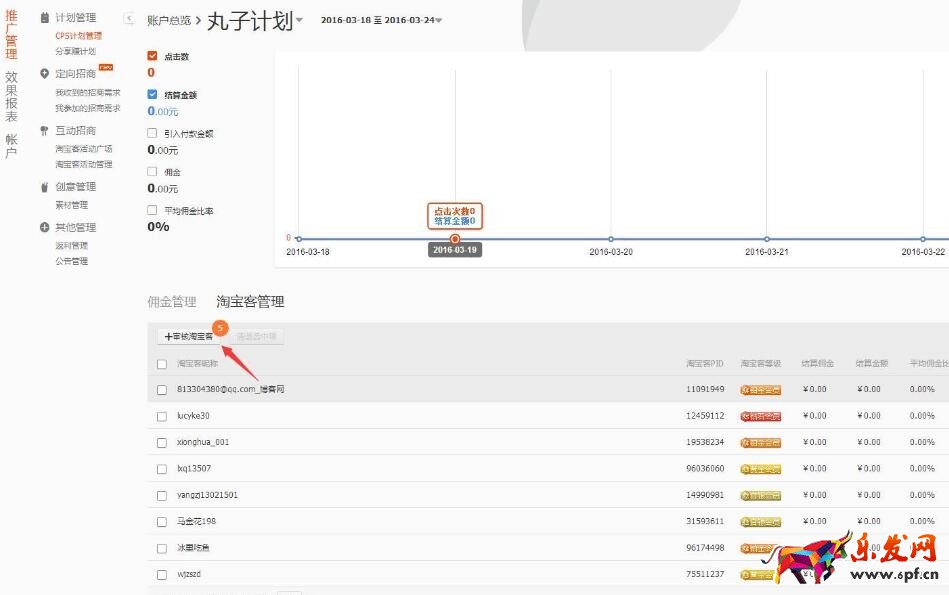This screenshot has height=595, width=949.
Task: Click the level badge for lucyke30
Action: [760, 416]
